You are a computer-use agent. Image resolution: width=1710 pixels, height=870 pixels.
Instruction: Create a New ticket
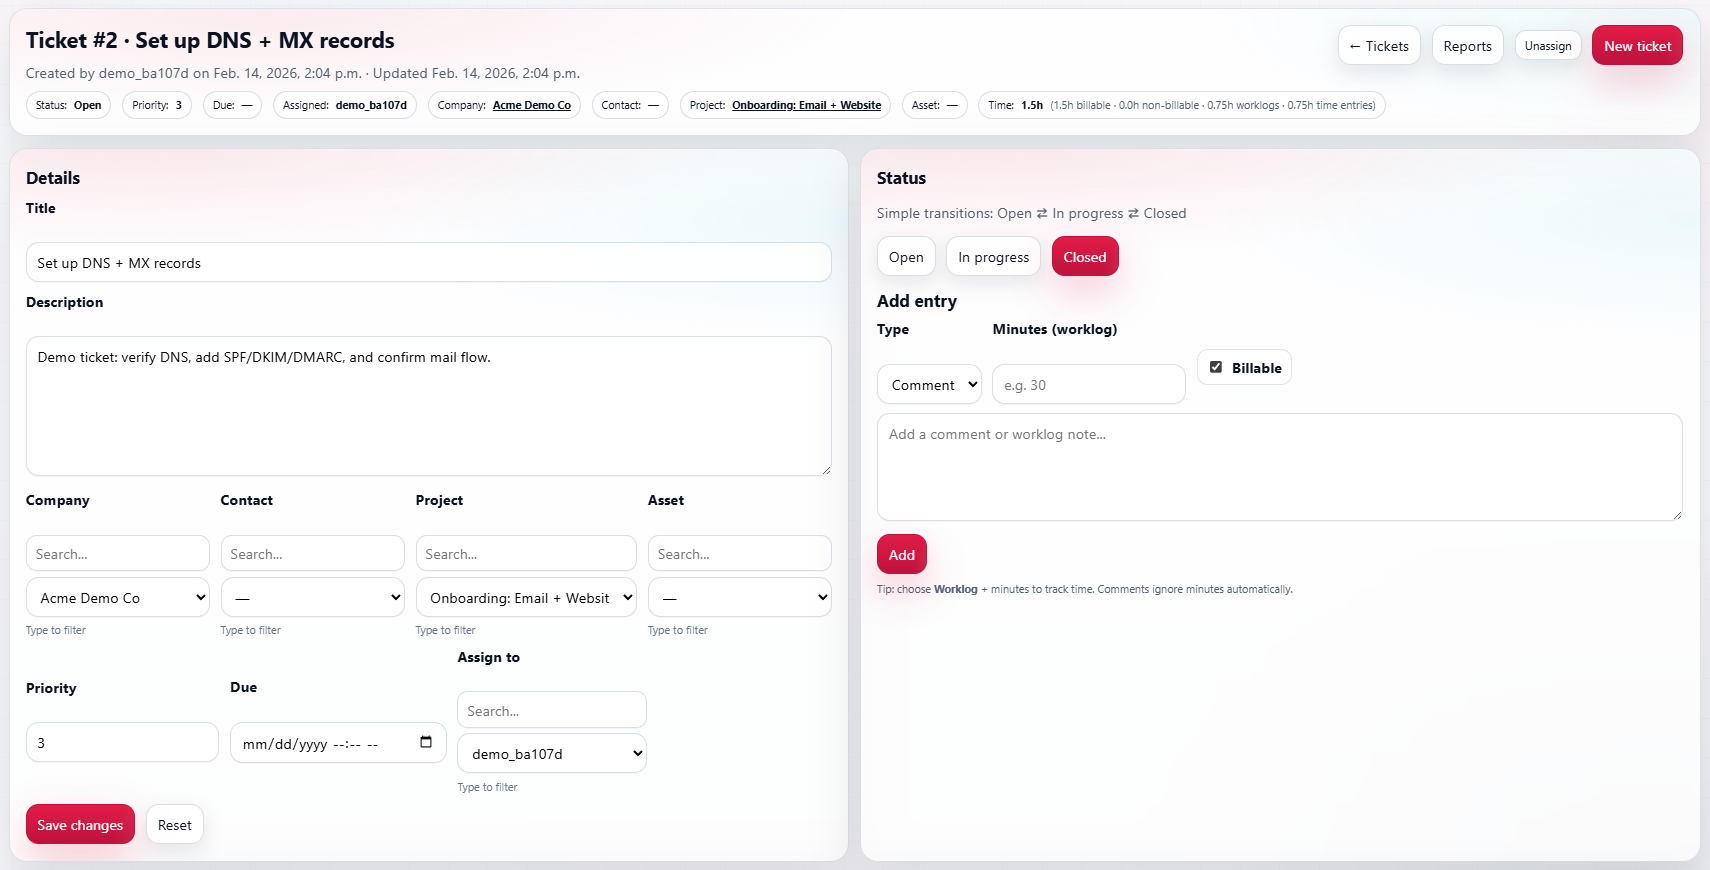(1637, 46)
